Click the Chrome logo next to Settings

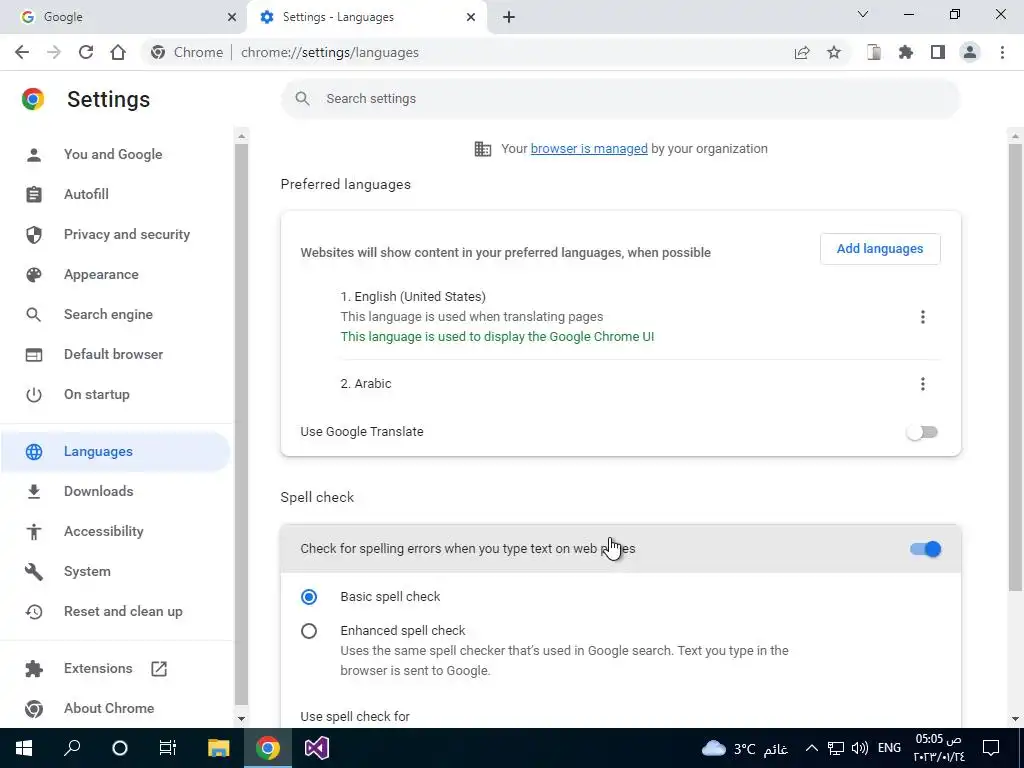pyautogui.click(x=33, y=99)
